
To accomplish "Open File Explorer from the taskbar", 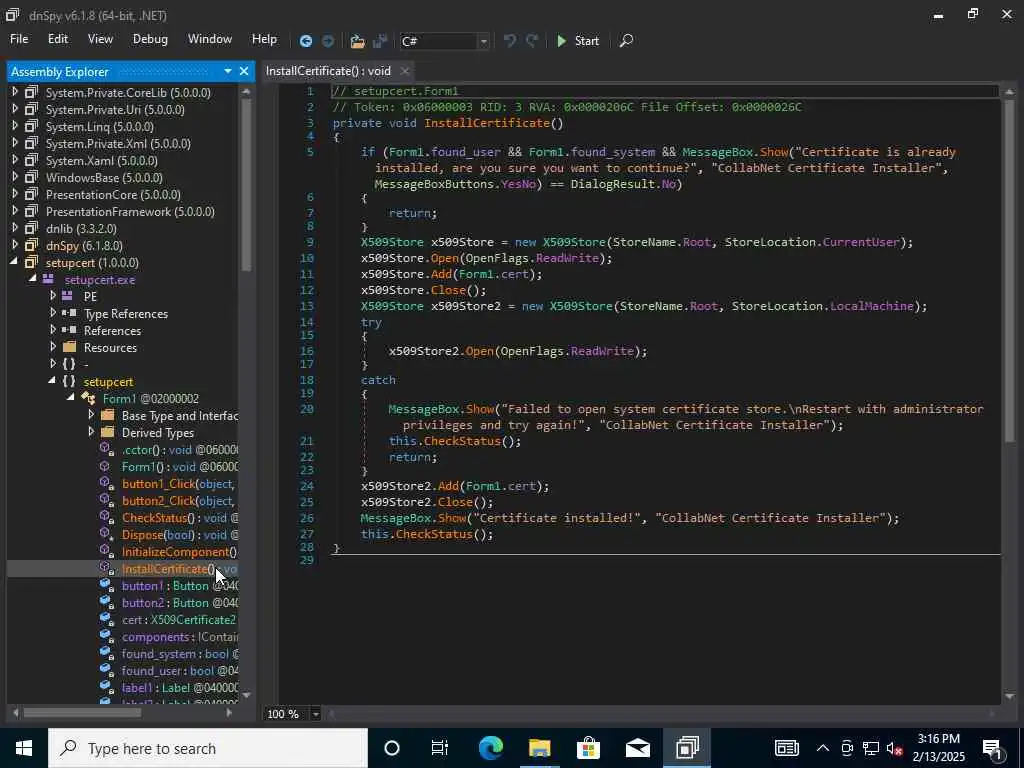I will click(539, 748).
